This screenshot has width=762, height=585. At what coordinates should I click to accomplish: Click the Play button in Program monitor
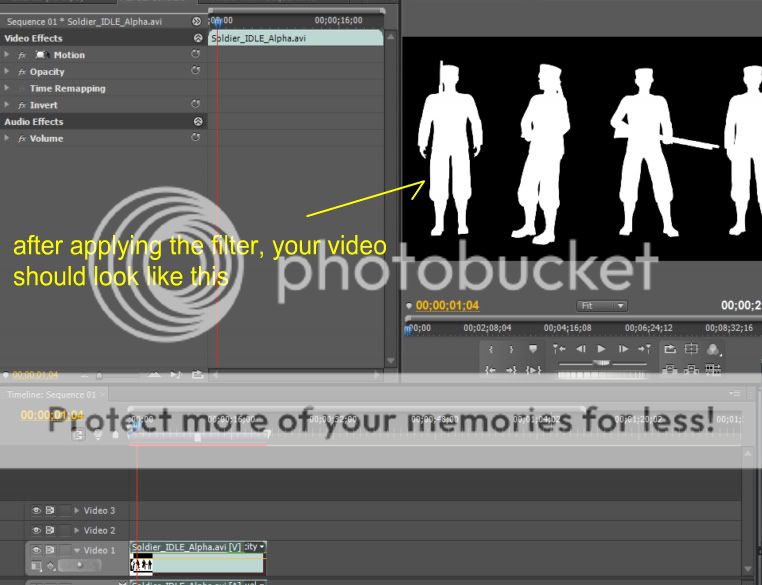pos(601,348)
